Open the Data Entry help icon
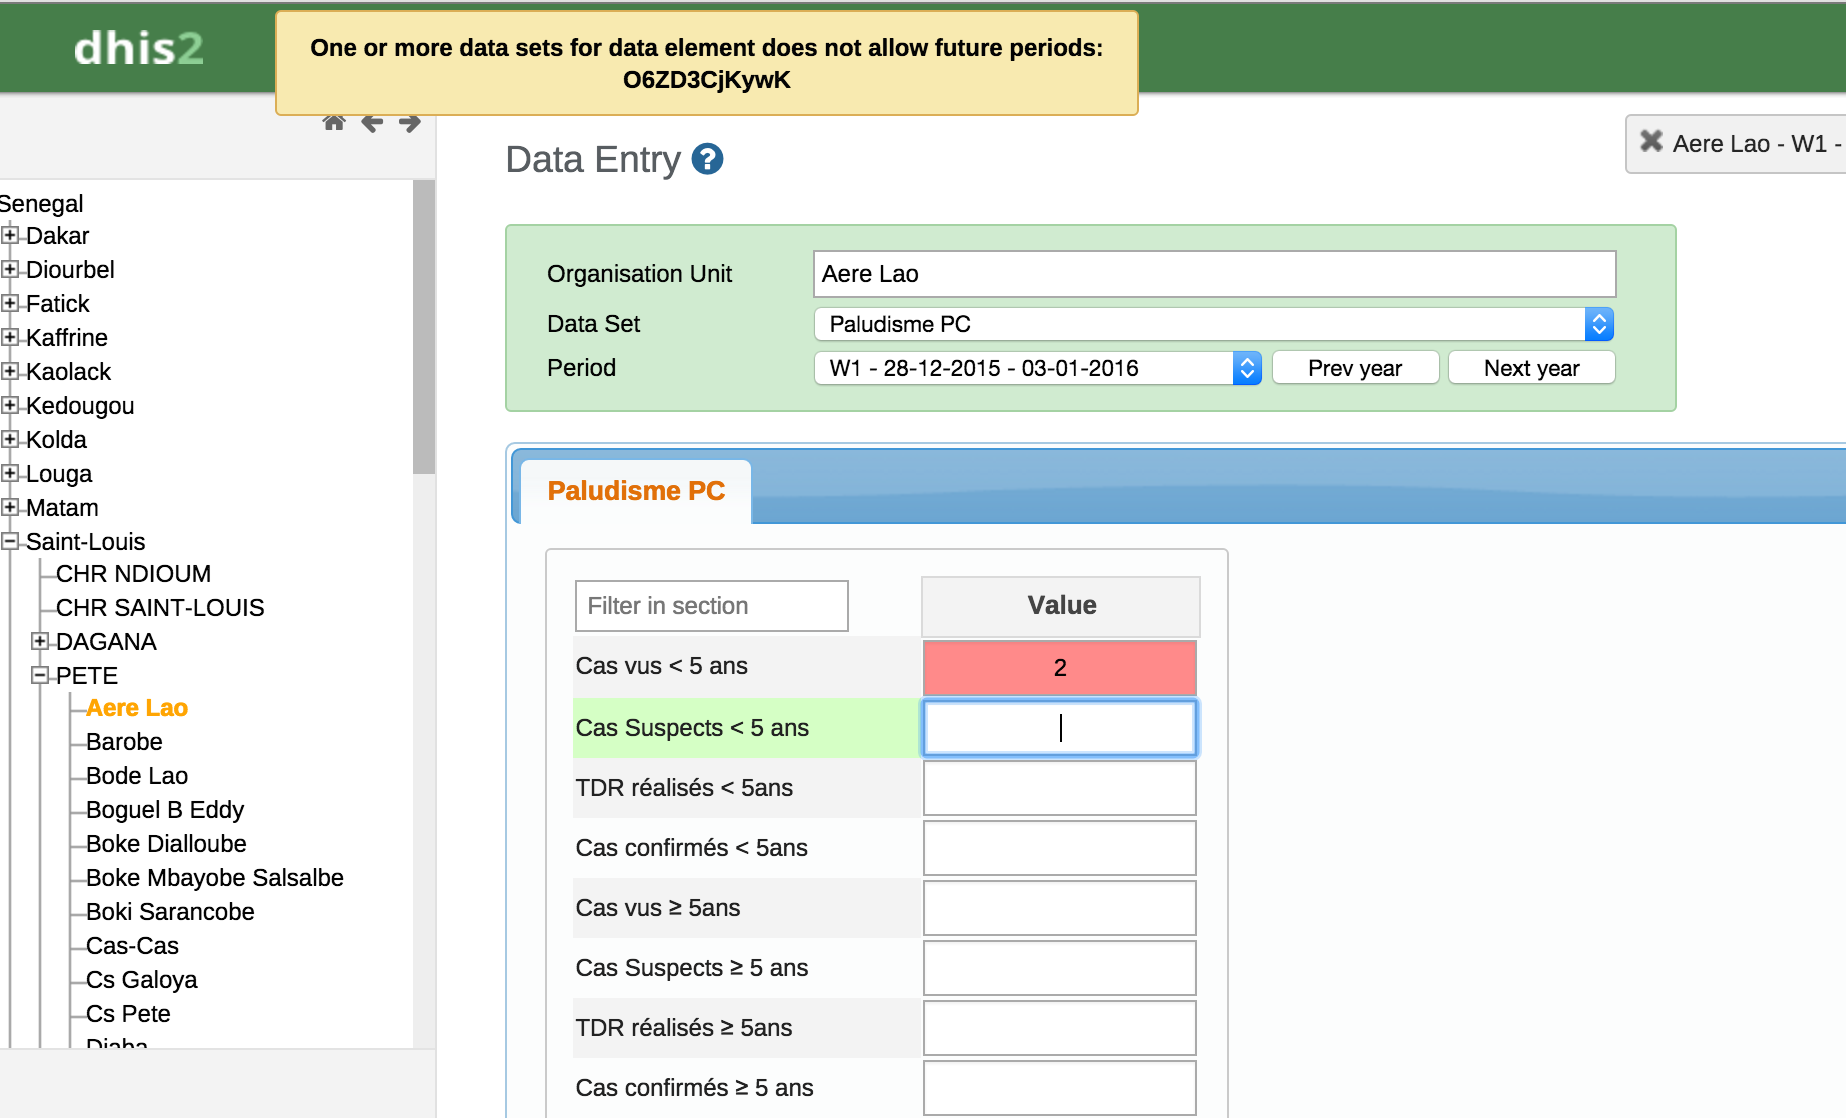Viewport: 1846px width, 1118px height. click(707, 159)
